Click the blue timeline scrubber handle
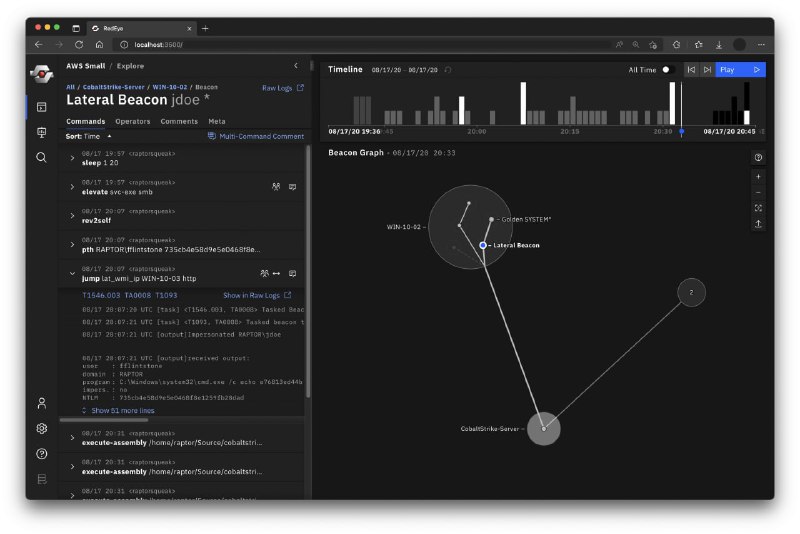The image size is (800, 534). (x=682, y=131)
